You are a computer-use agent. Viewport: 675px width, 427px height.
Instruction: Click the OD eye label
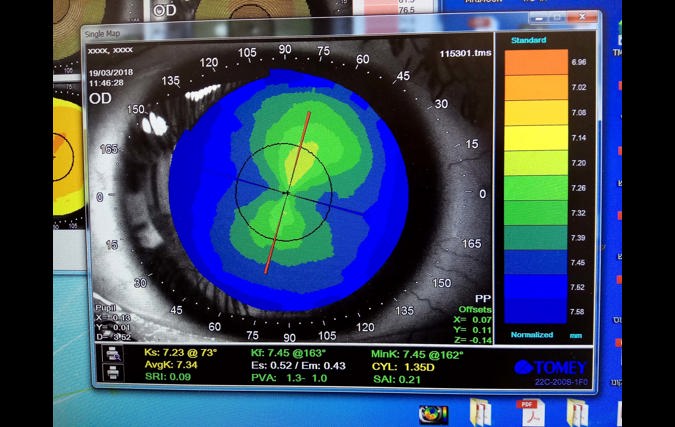point(100,98)
